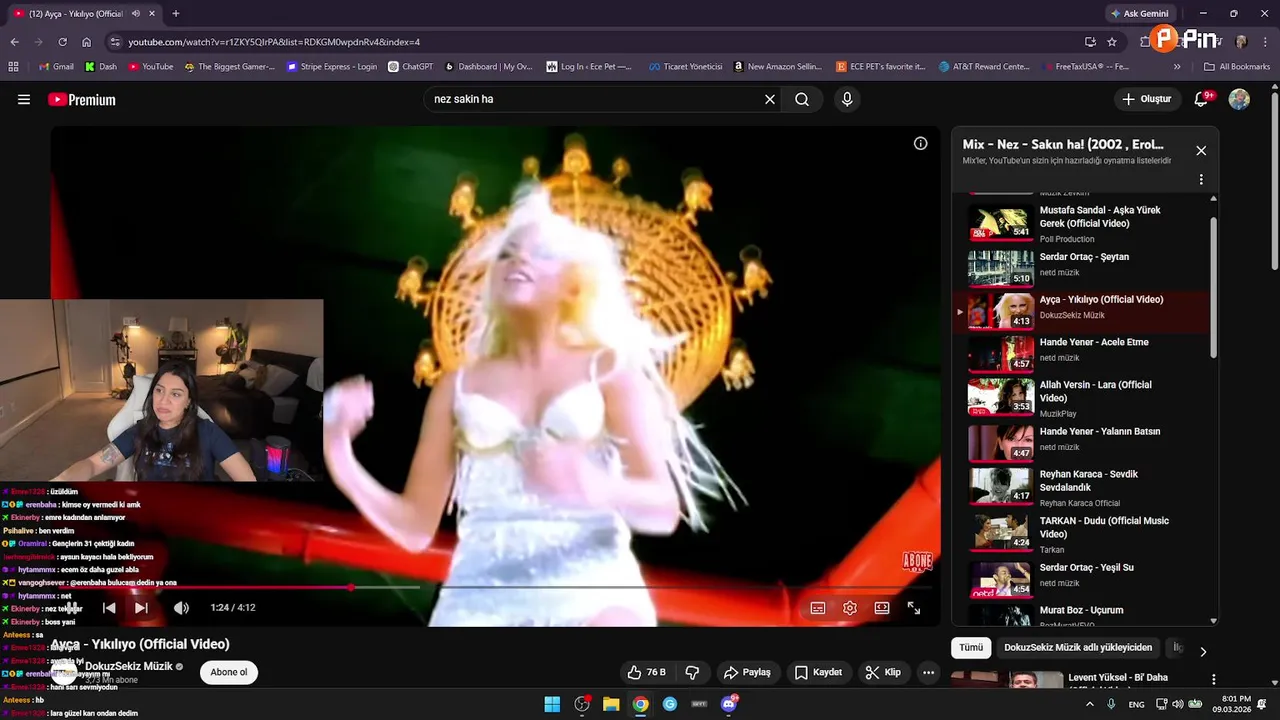
Task: Open Stripe Express - Login bookmark
Action: [x=332, y=67]
